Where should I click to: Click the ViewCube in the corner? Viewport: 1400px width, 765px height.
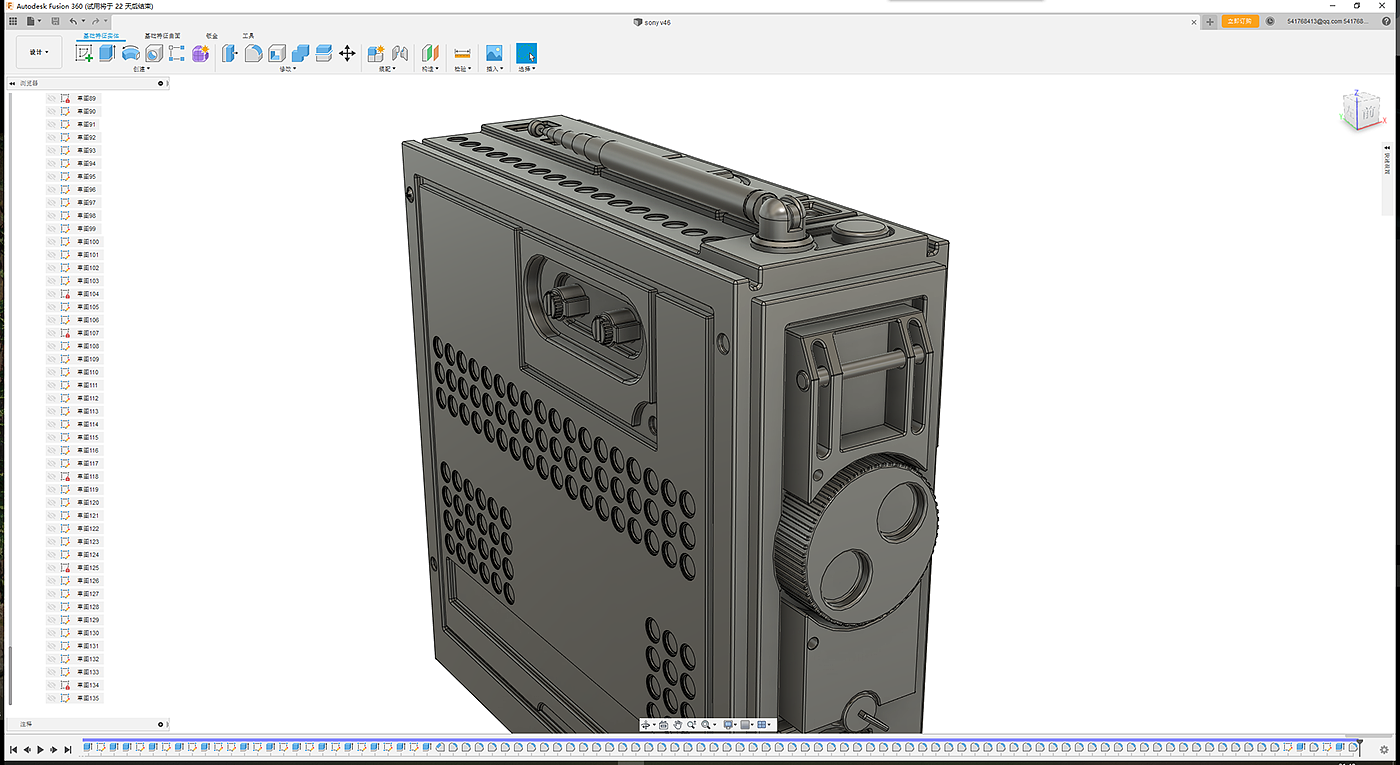coord(1360,110)
